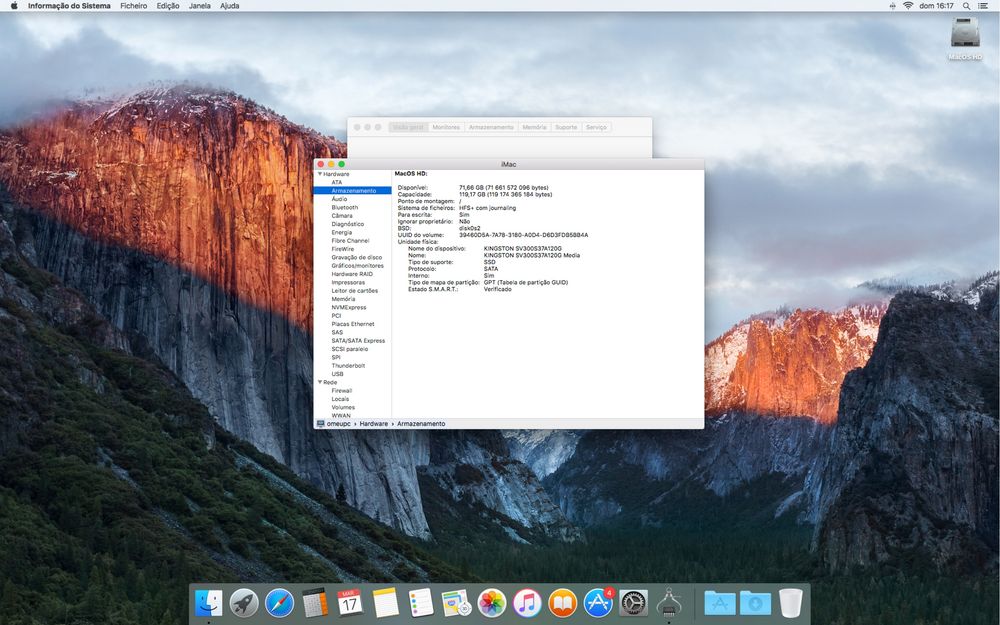The height and width of the screenshot is (625, 1000).
Task: Click System Information icon in Dock
Action: [x=668, y=603]
